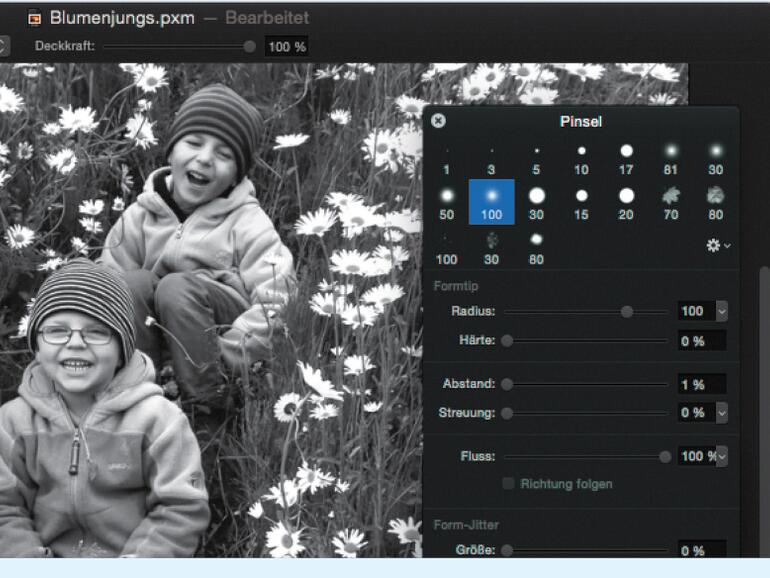Click the Radius label

[473, 311]
